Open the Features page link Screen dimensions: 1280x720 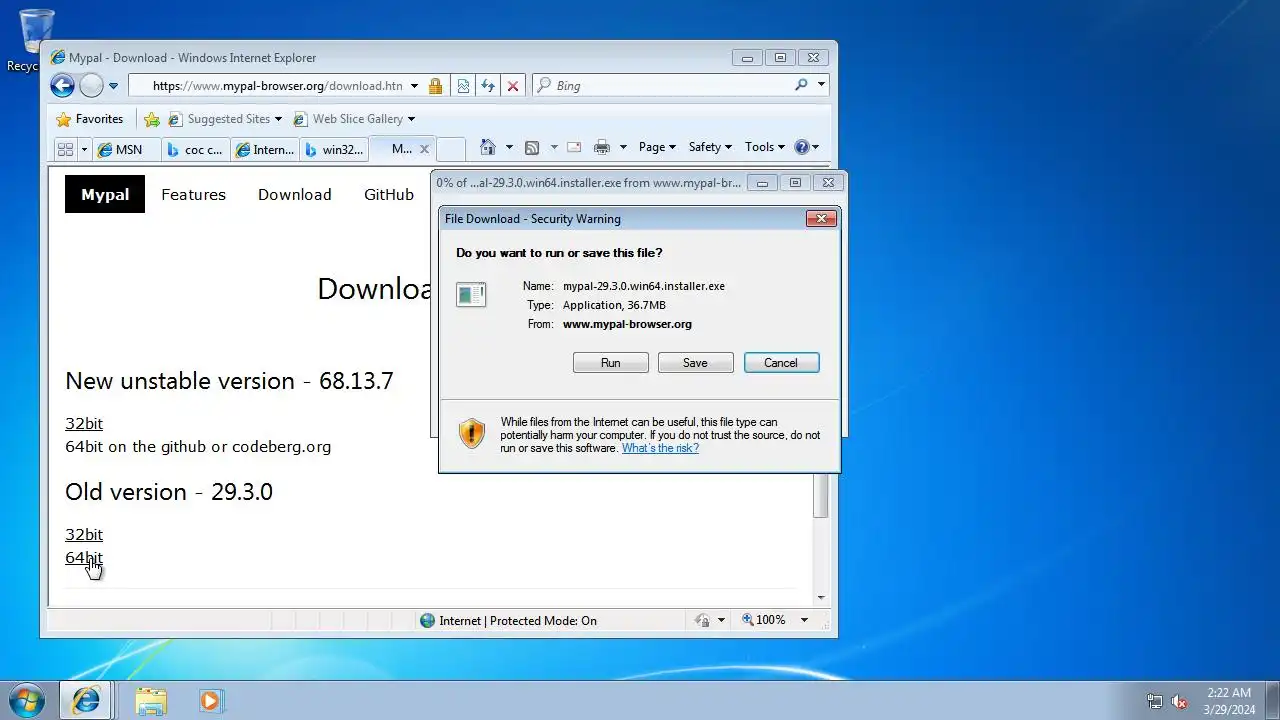(193, 194)
